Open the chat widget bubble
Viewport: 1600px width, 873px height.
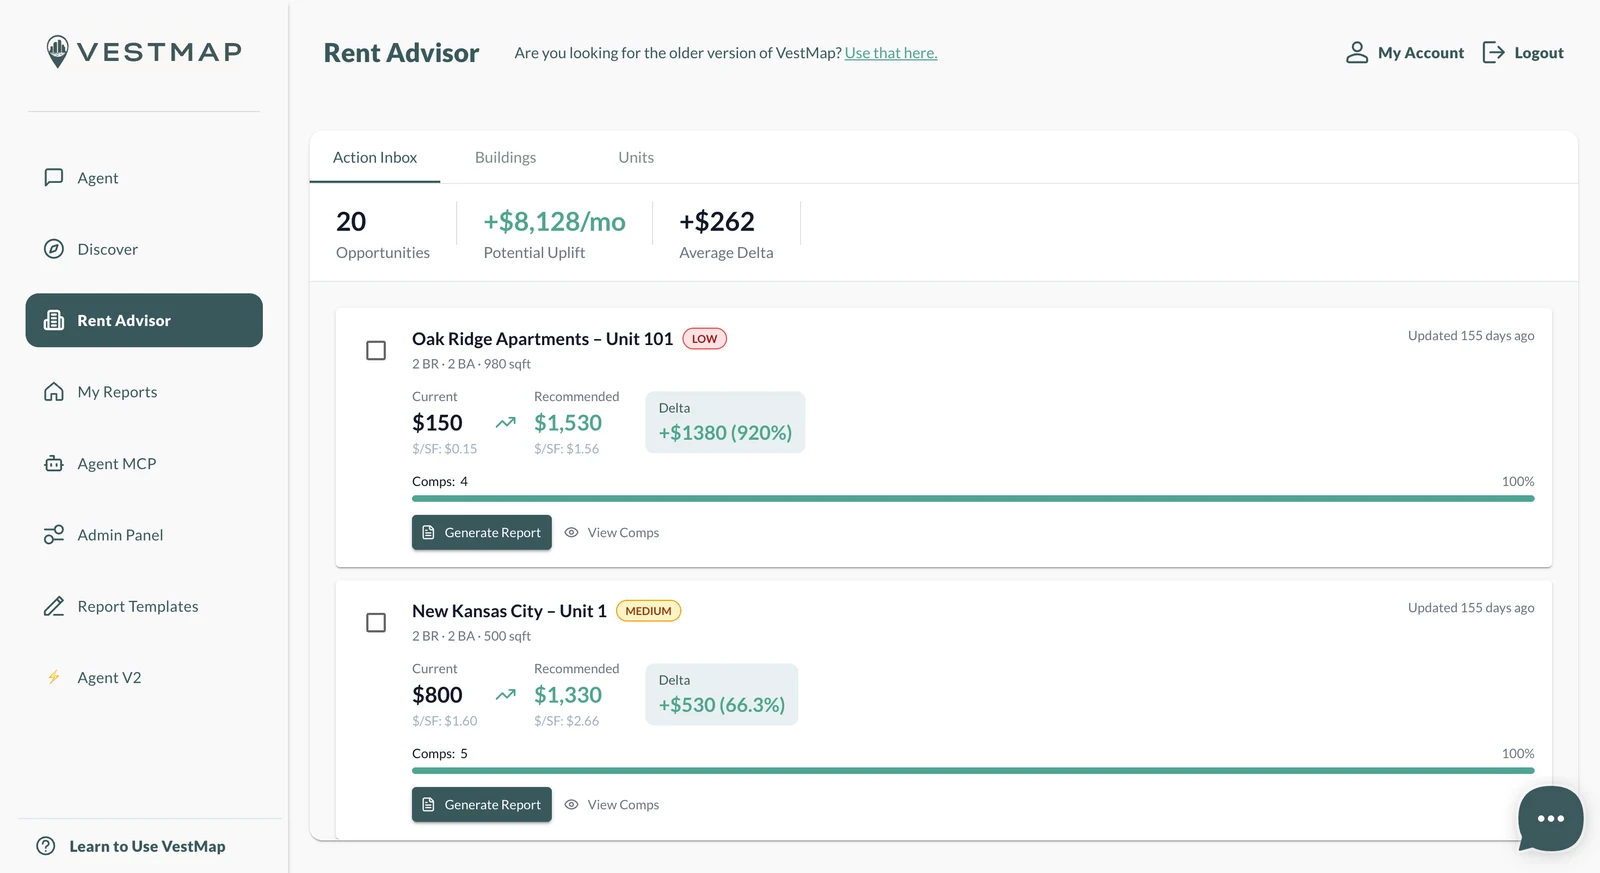1550,818
